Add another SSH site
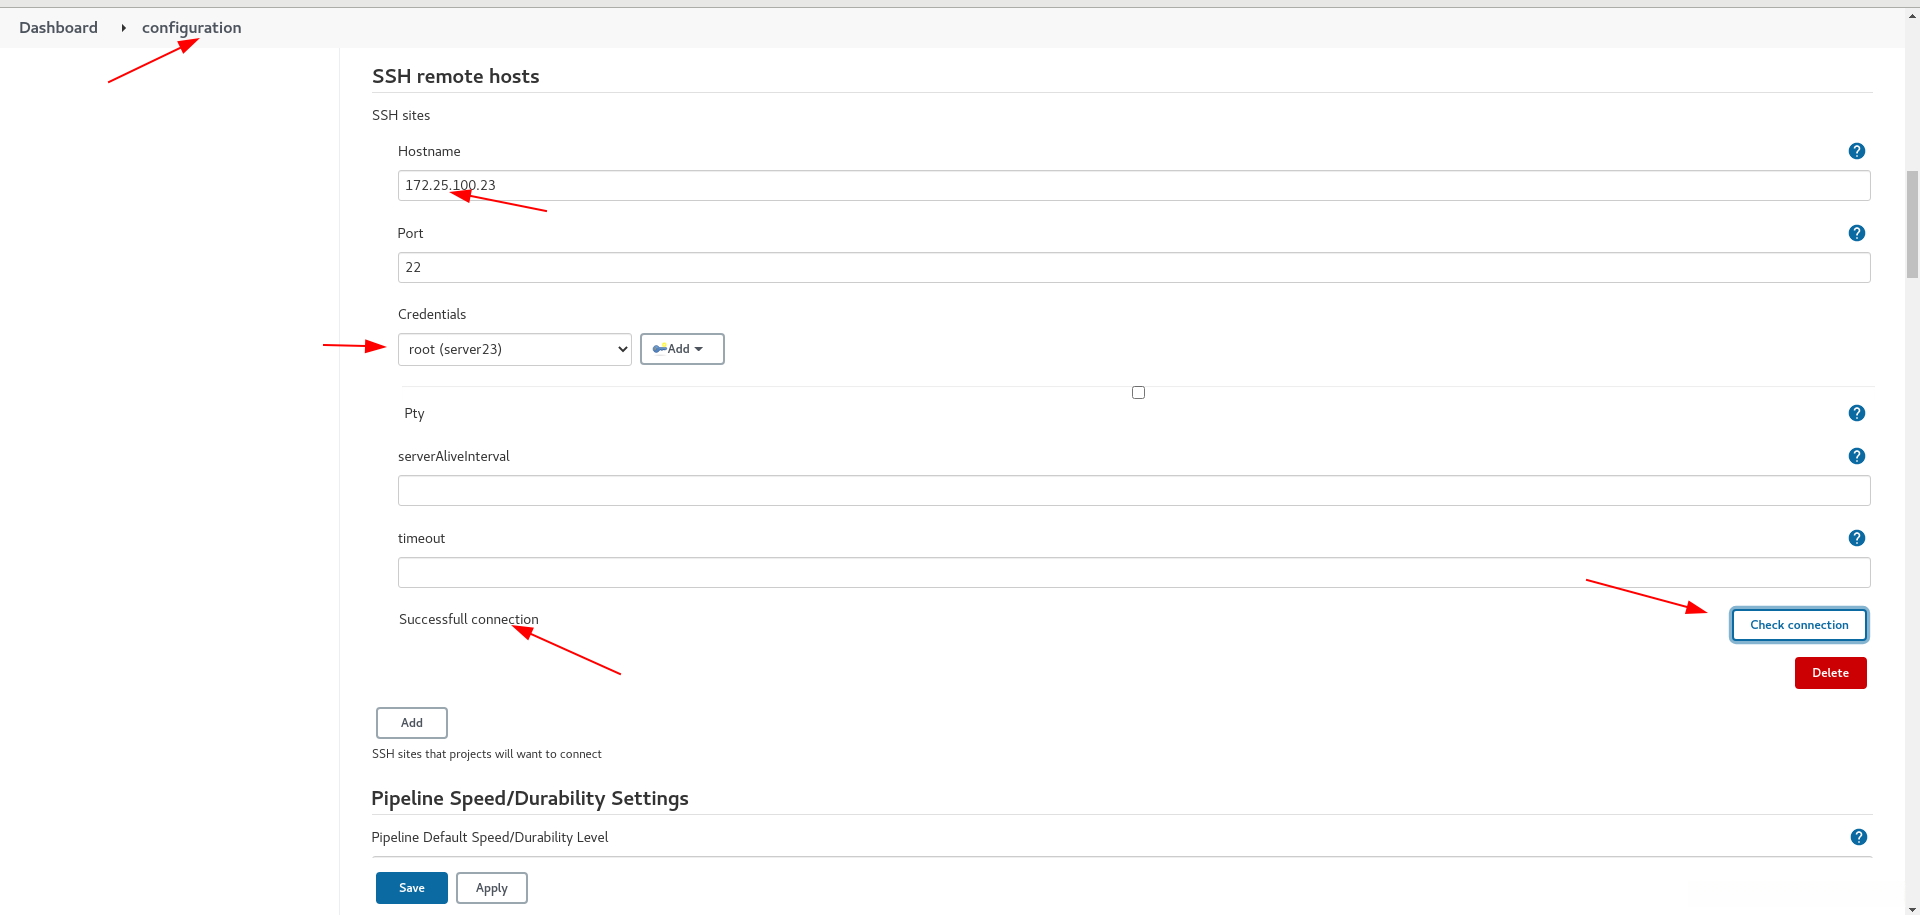Viewport: 1920px width, 915px height. (x=411, y=723)
